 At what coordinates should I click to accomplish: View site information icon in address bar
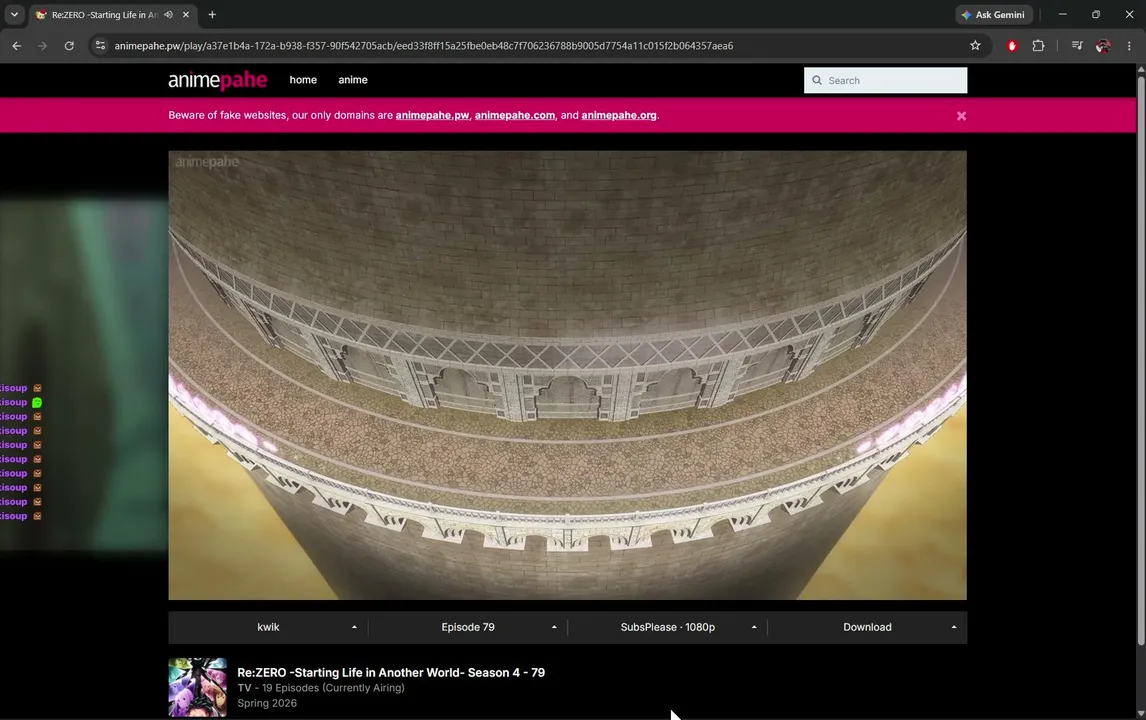100,45
